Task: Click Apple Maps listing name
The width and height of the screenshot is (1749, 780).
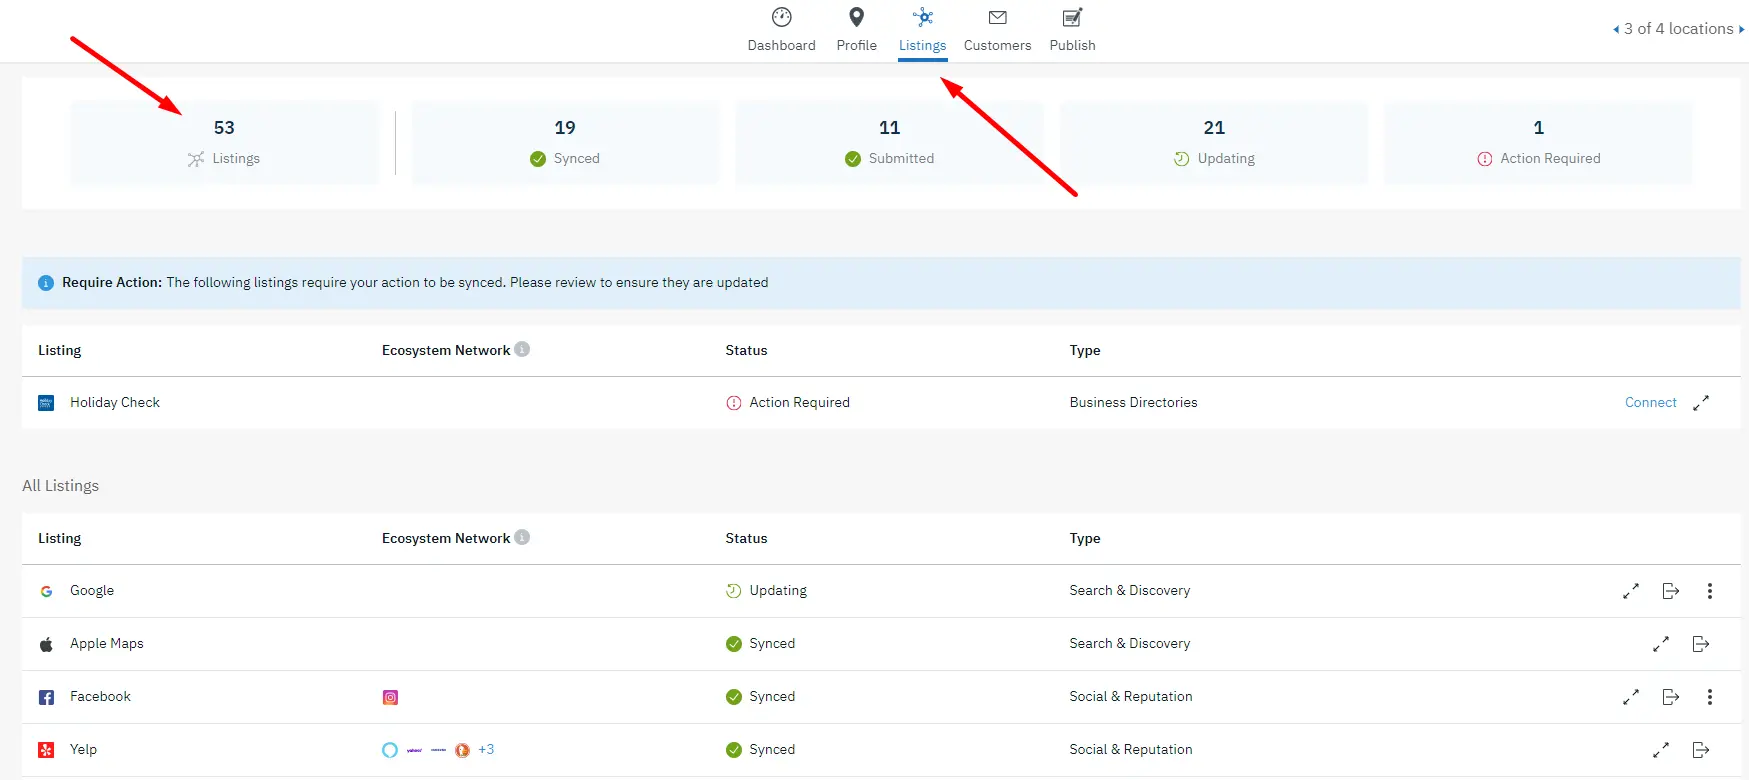Action: pos(107,643)
